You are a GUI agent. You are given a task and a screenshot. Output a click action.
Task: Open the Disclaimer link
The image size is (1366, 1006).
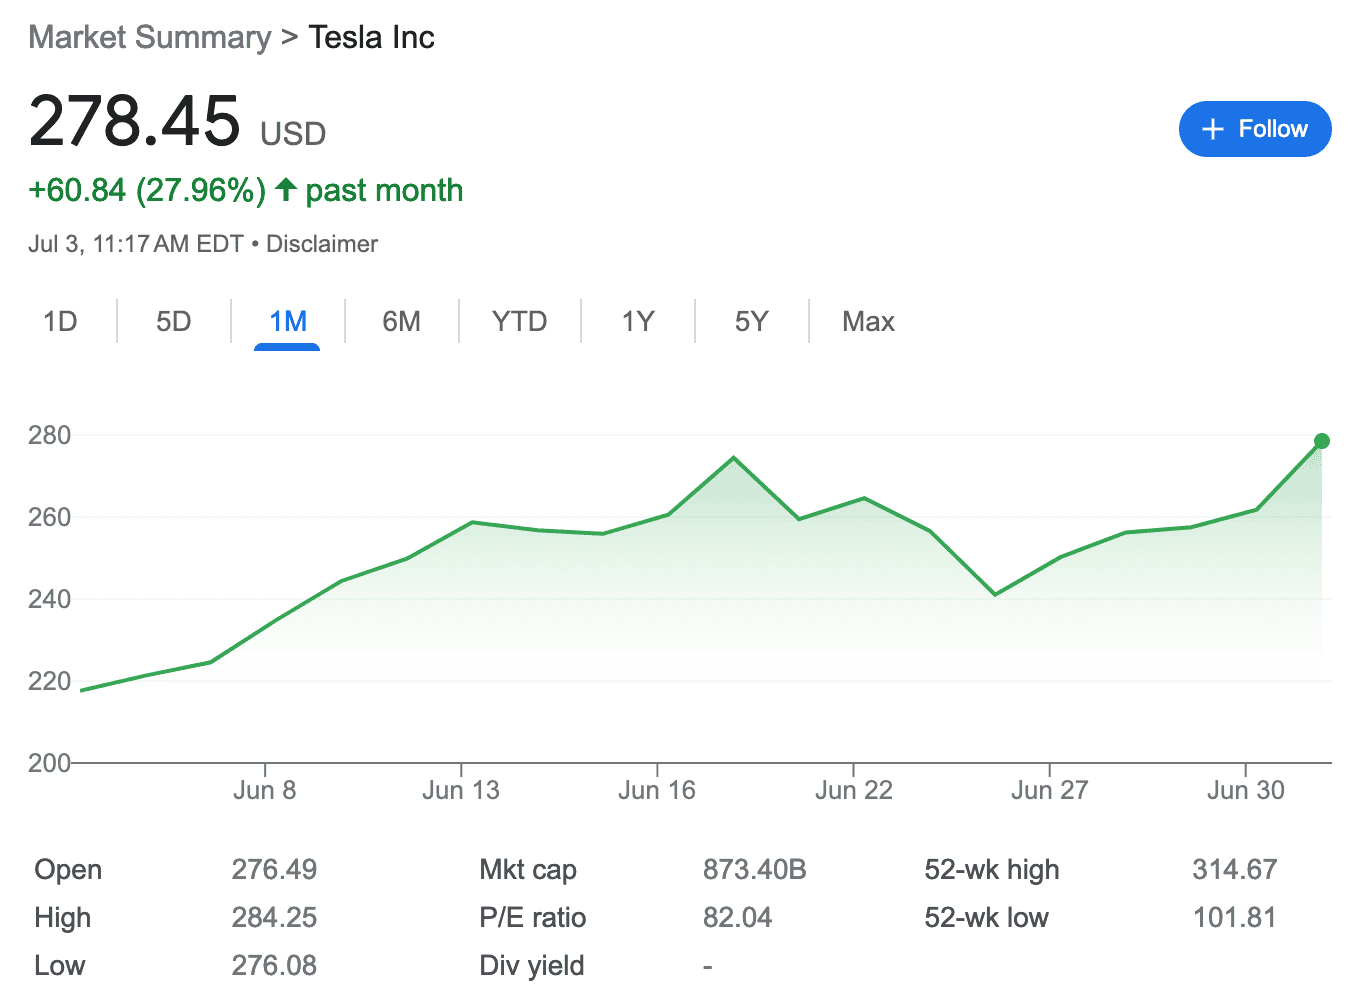(321, 243)
